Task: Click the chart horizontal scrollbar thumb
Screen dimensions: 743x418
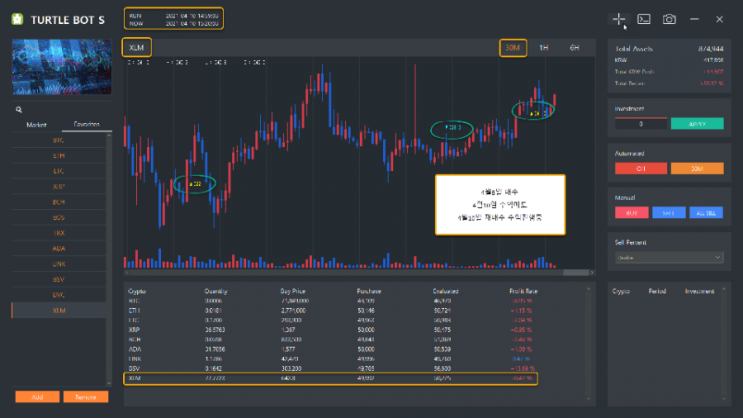Action: click(576, 273)
